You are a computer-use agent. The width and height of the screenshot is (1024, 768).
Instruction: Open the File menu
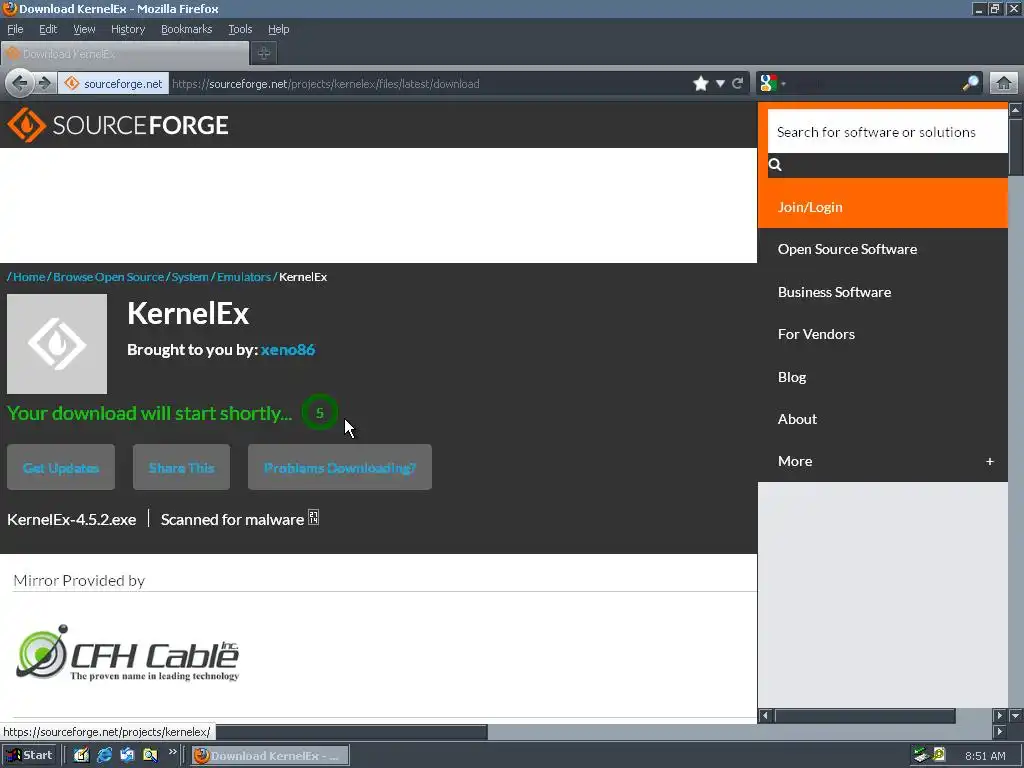tap(15, 29)
